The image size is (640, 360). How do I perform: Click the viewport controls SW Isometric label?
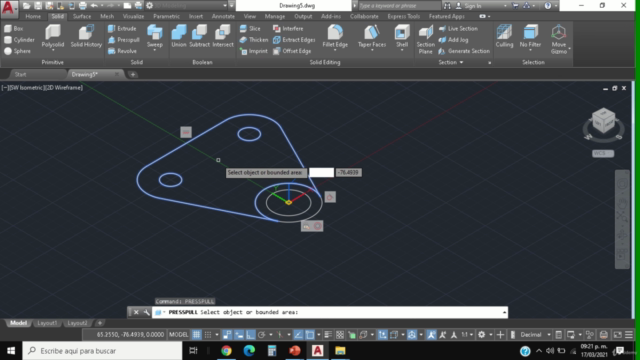[x=28, y=88]
